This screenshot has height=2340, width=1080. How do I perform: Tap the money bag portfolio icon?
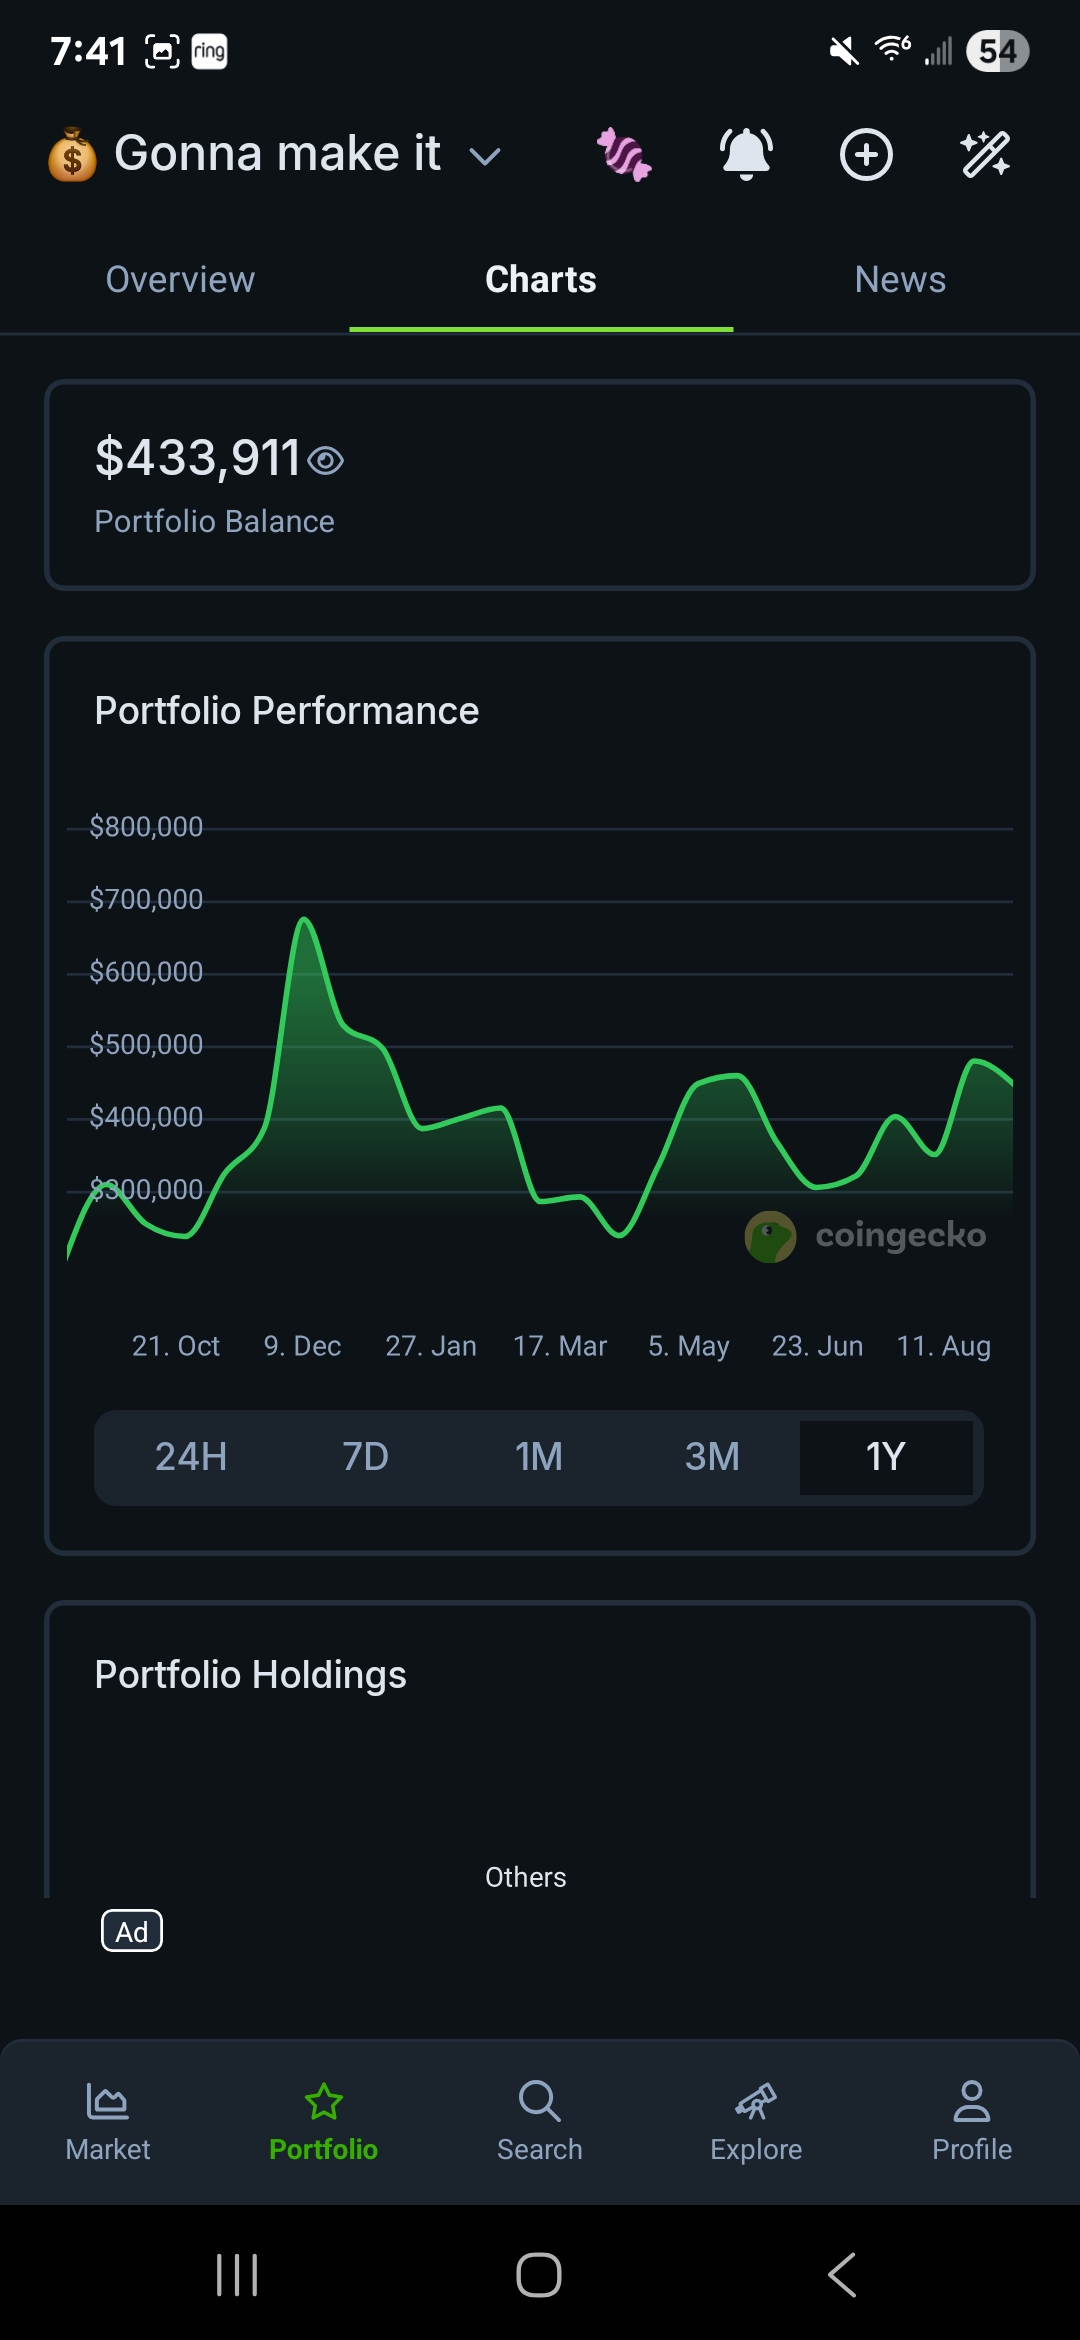pos(73,155)
